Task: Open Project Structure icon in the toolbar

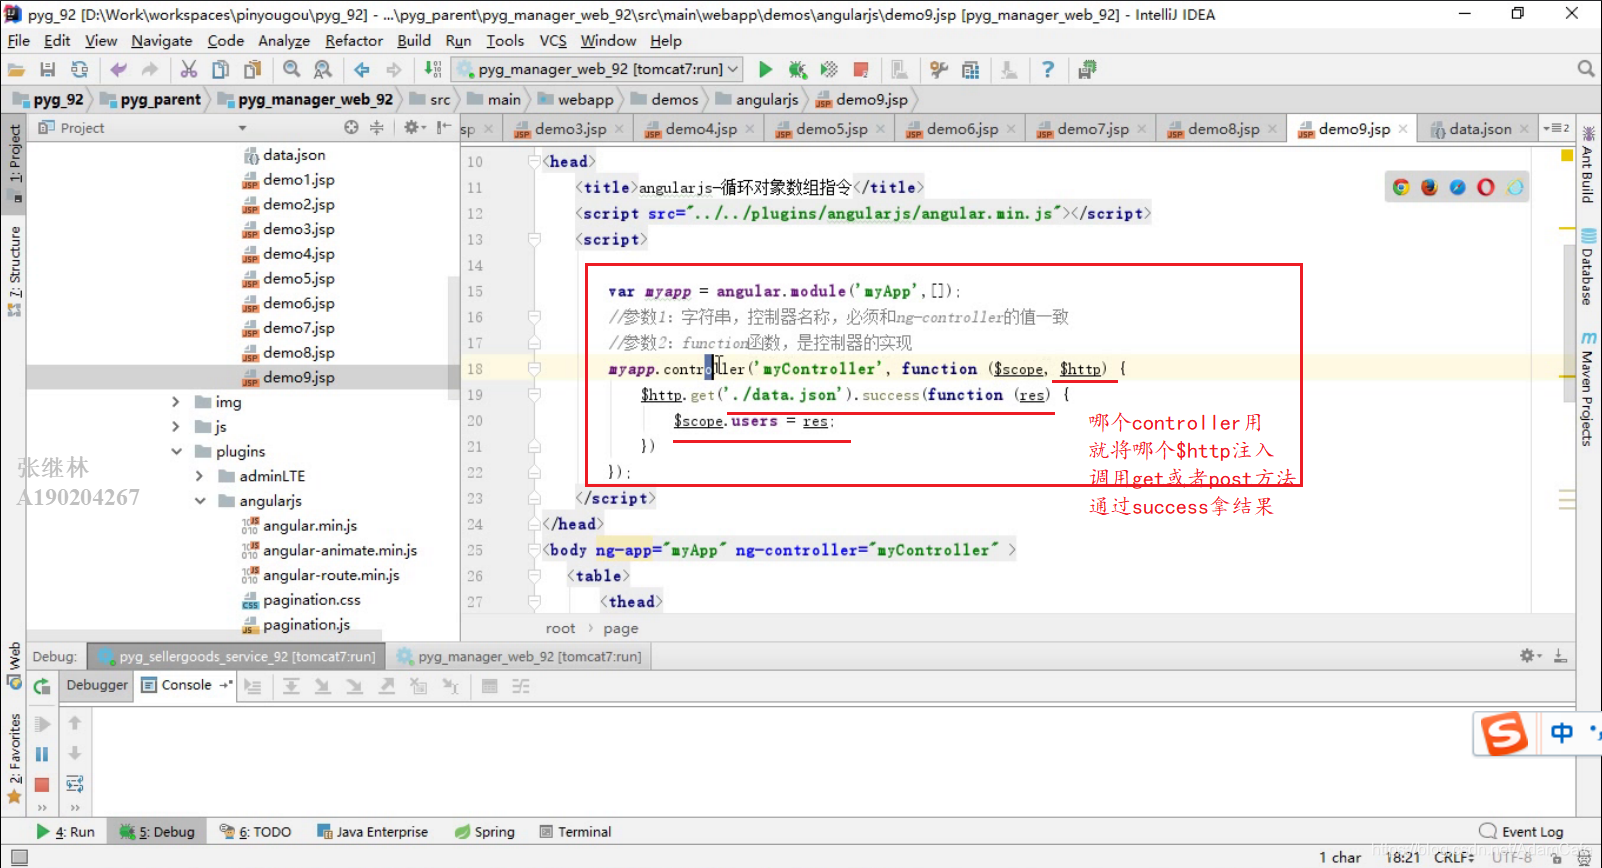Action: tap(970, 69)
